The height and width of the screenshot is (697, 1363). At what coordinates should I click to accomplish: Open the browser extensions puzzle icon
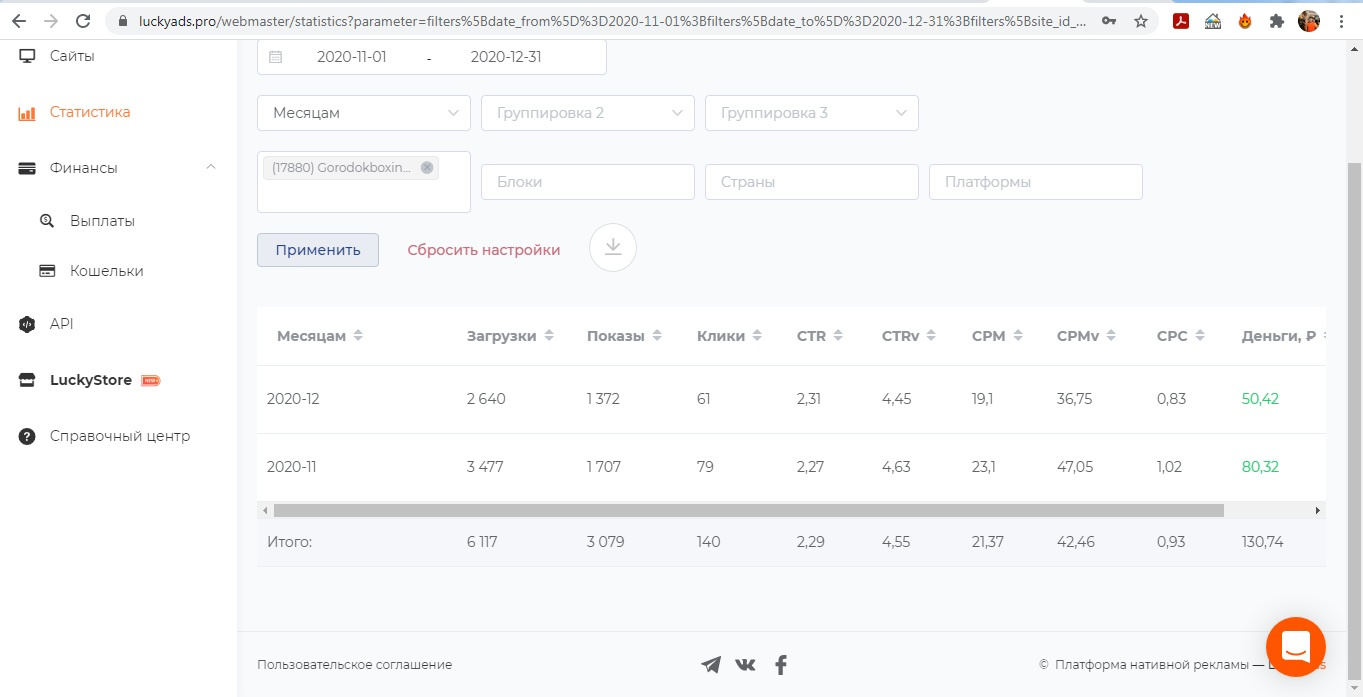coord(1276,21)
